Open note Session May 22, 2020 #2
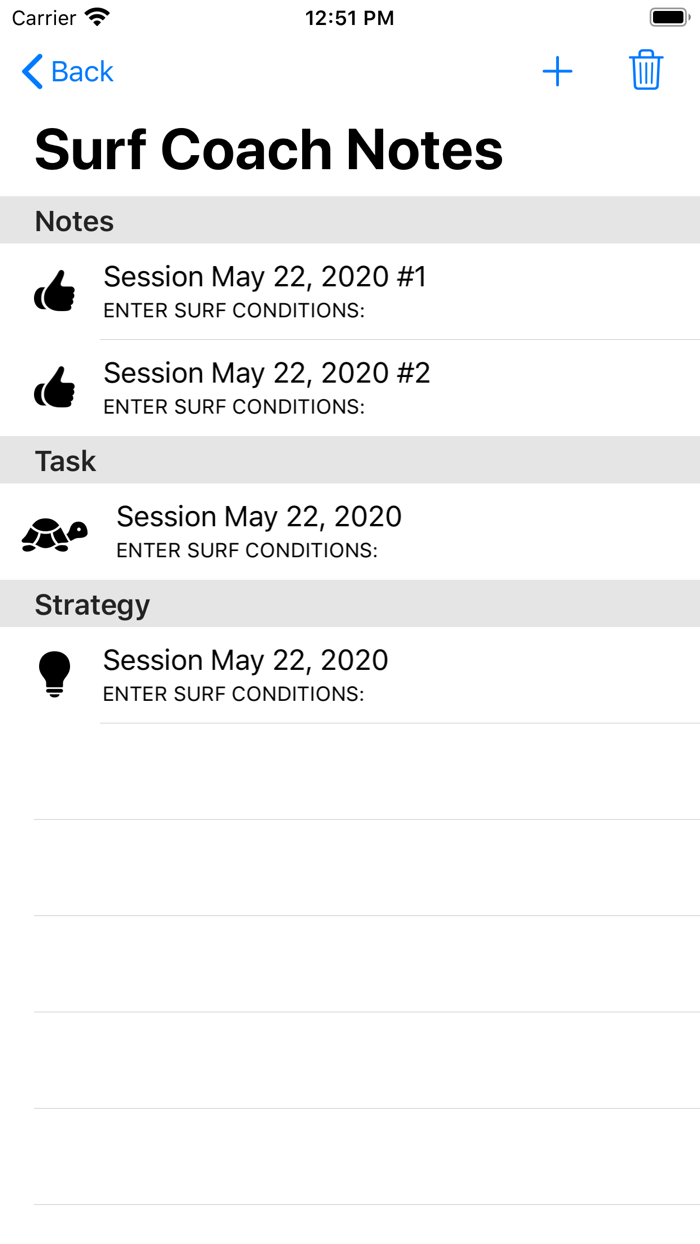700x1244 pixels. pos(267,373)
